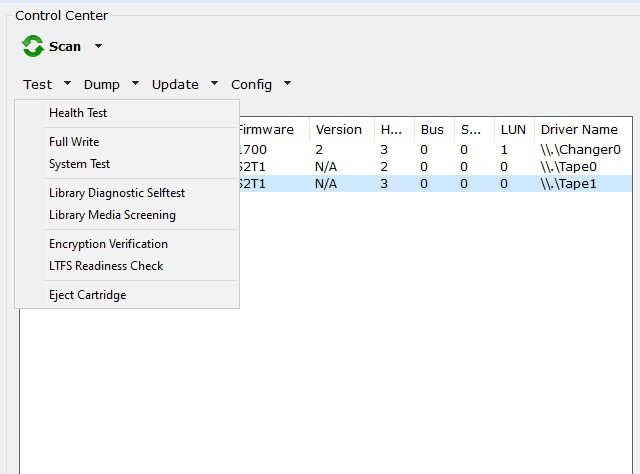Image resolution: width=640 pixels, height=474 pixels.
Task: Expand the arrow beside Test
Action: pos(67,83)
